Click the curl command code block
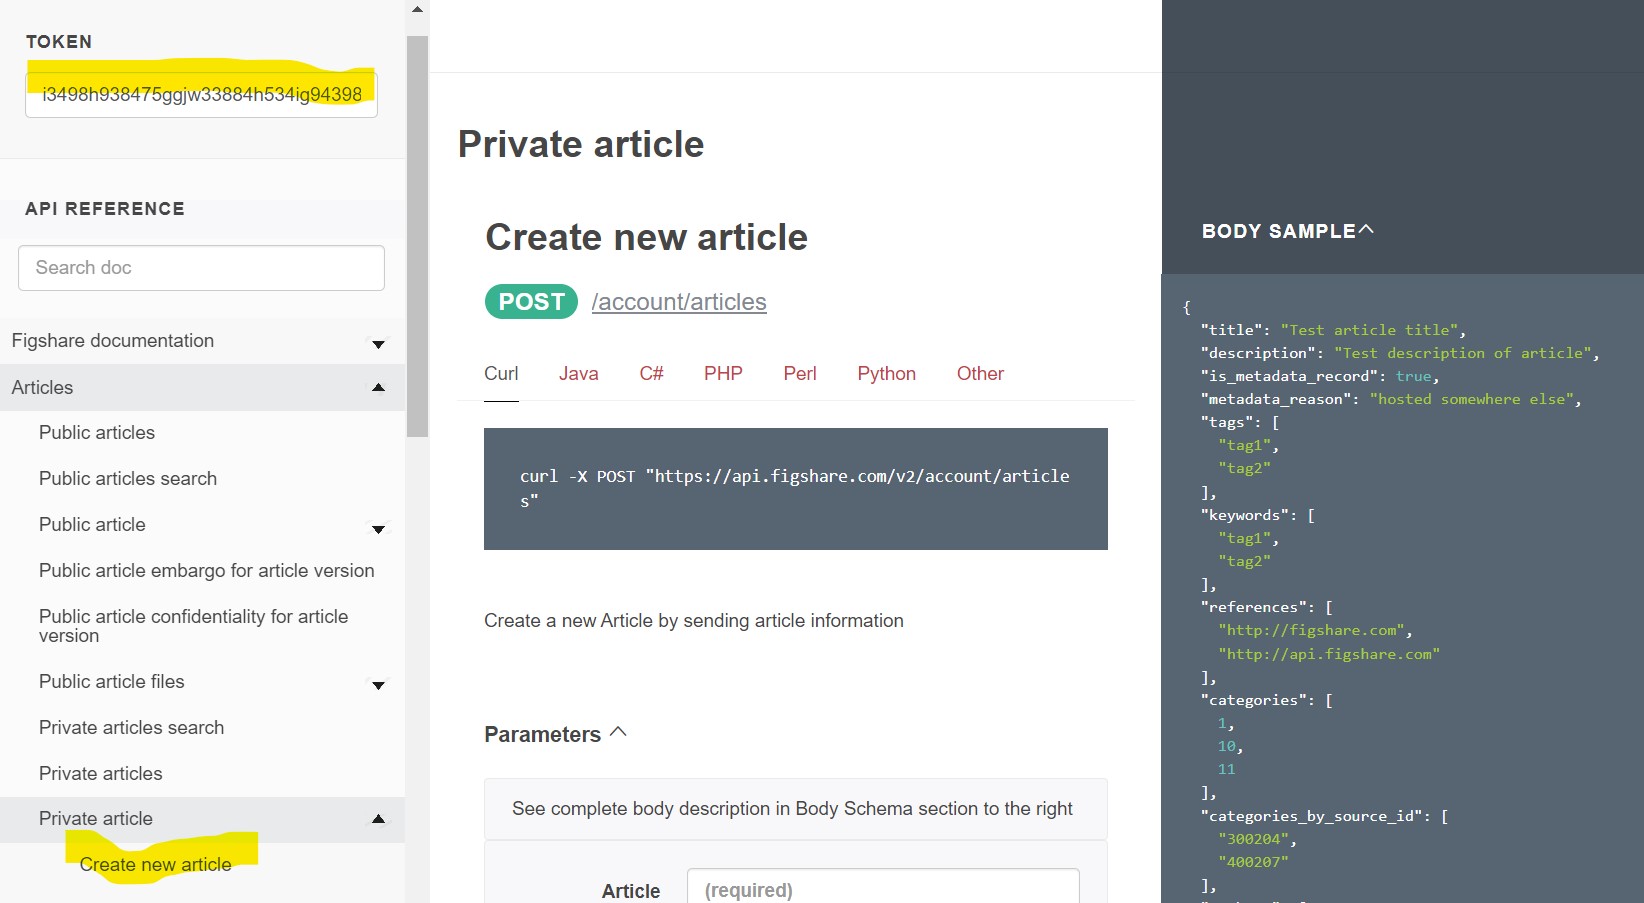Image resolution: width=1644 pixels, height=903 pixels. click(x=796, y=489)
